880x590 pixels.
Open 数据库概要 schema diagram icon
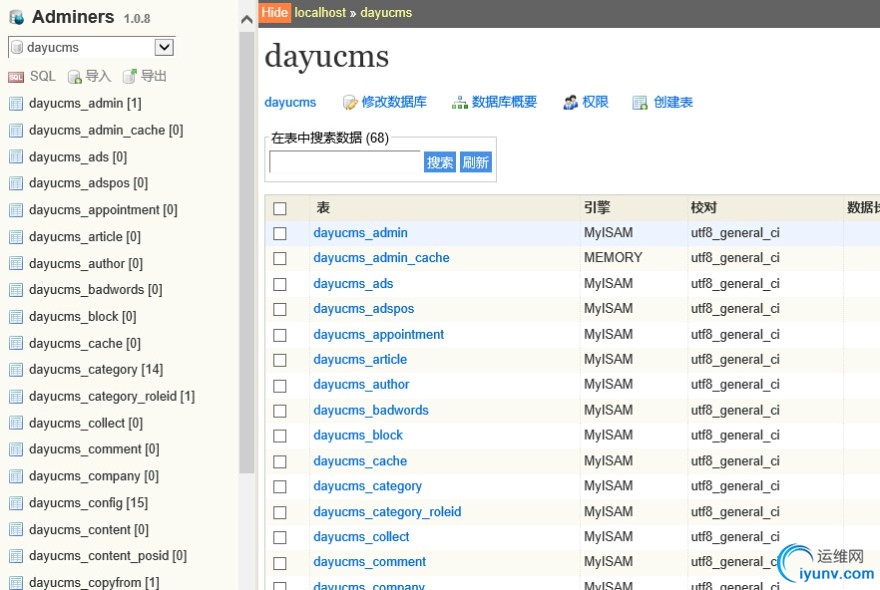tap(460, 103)
